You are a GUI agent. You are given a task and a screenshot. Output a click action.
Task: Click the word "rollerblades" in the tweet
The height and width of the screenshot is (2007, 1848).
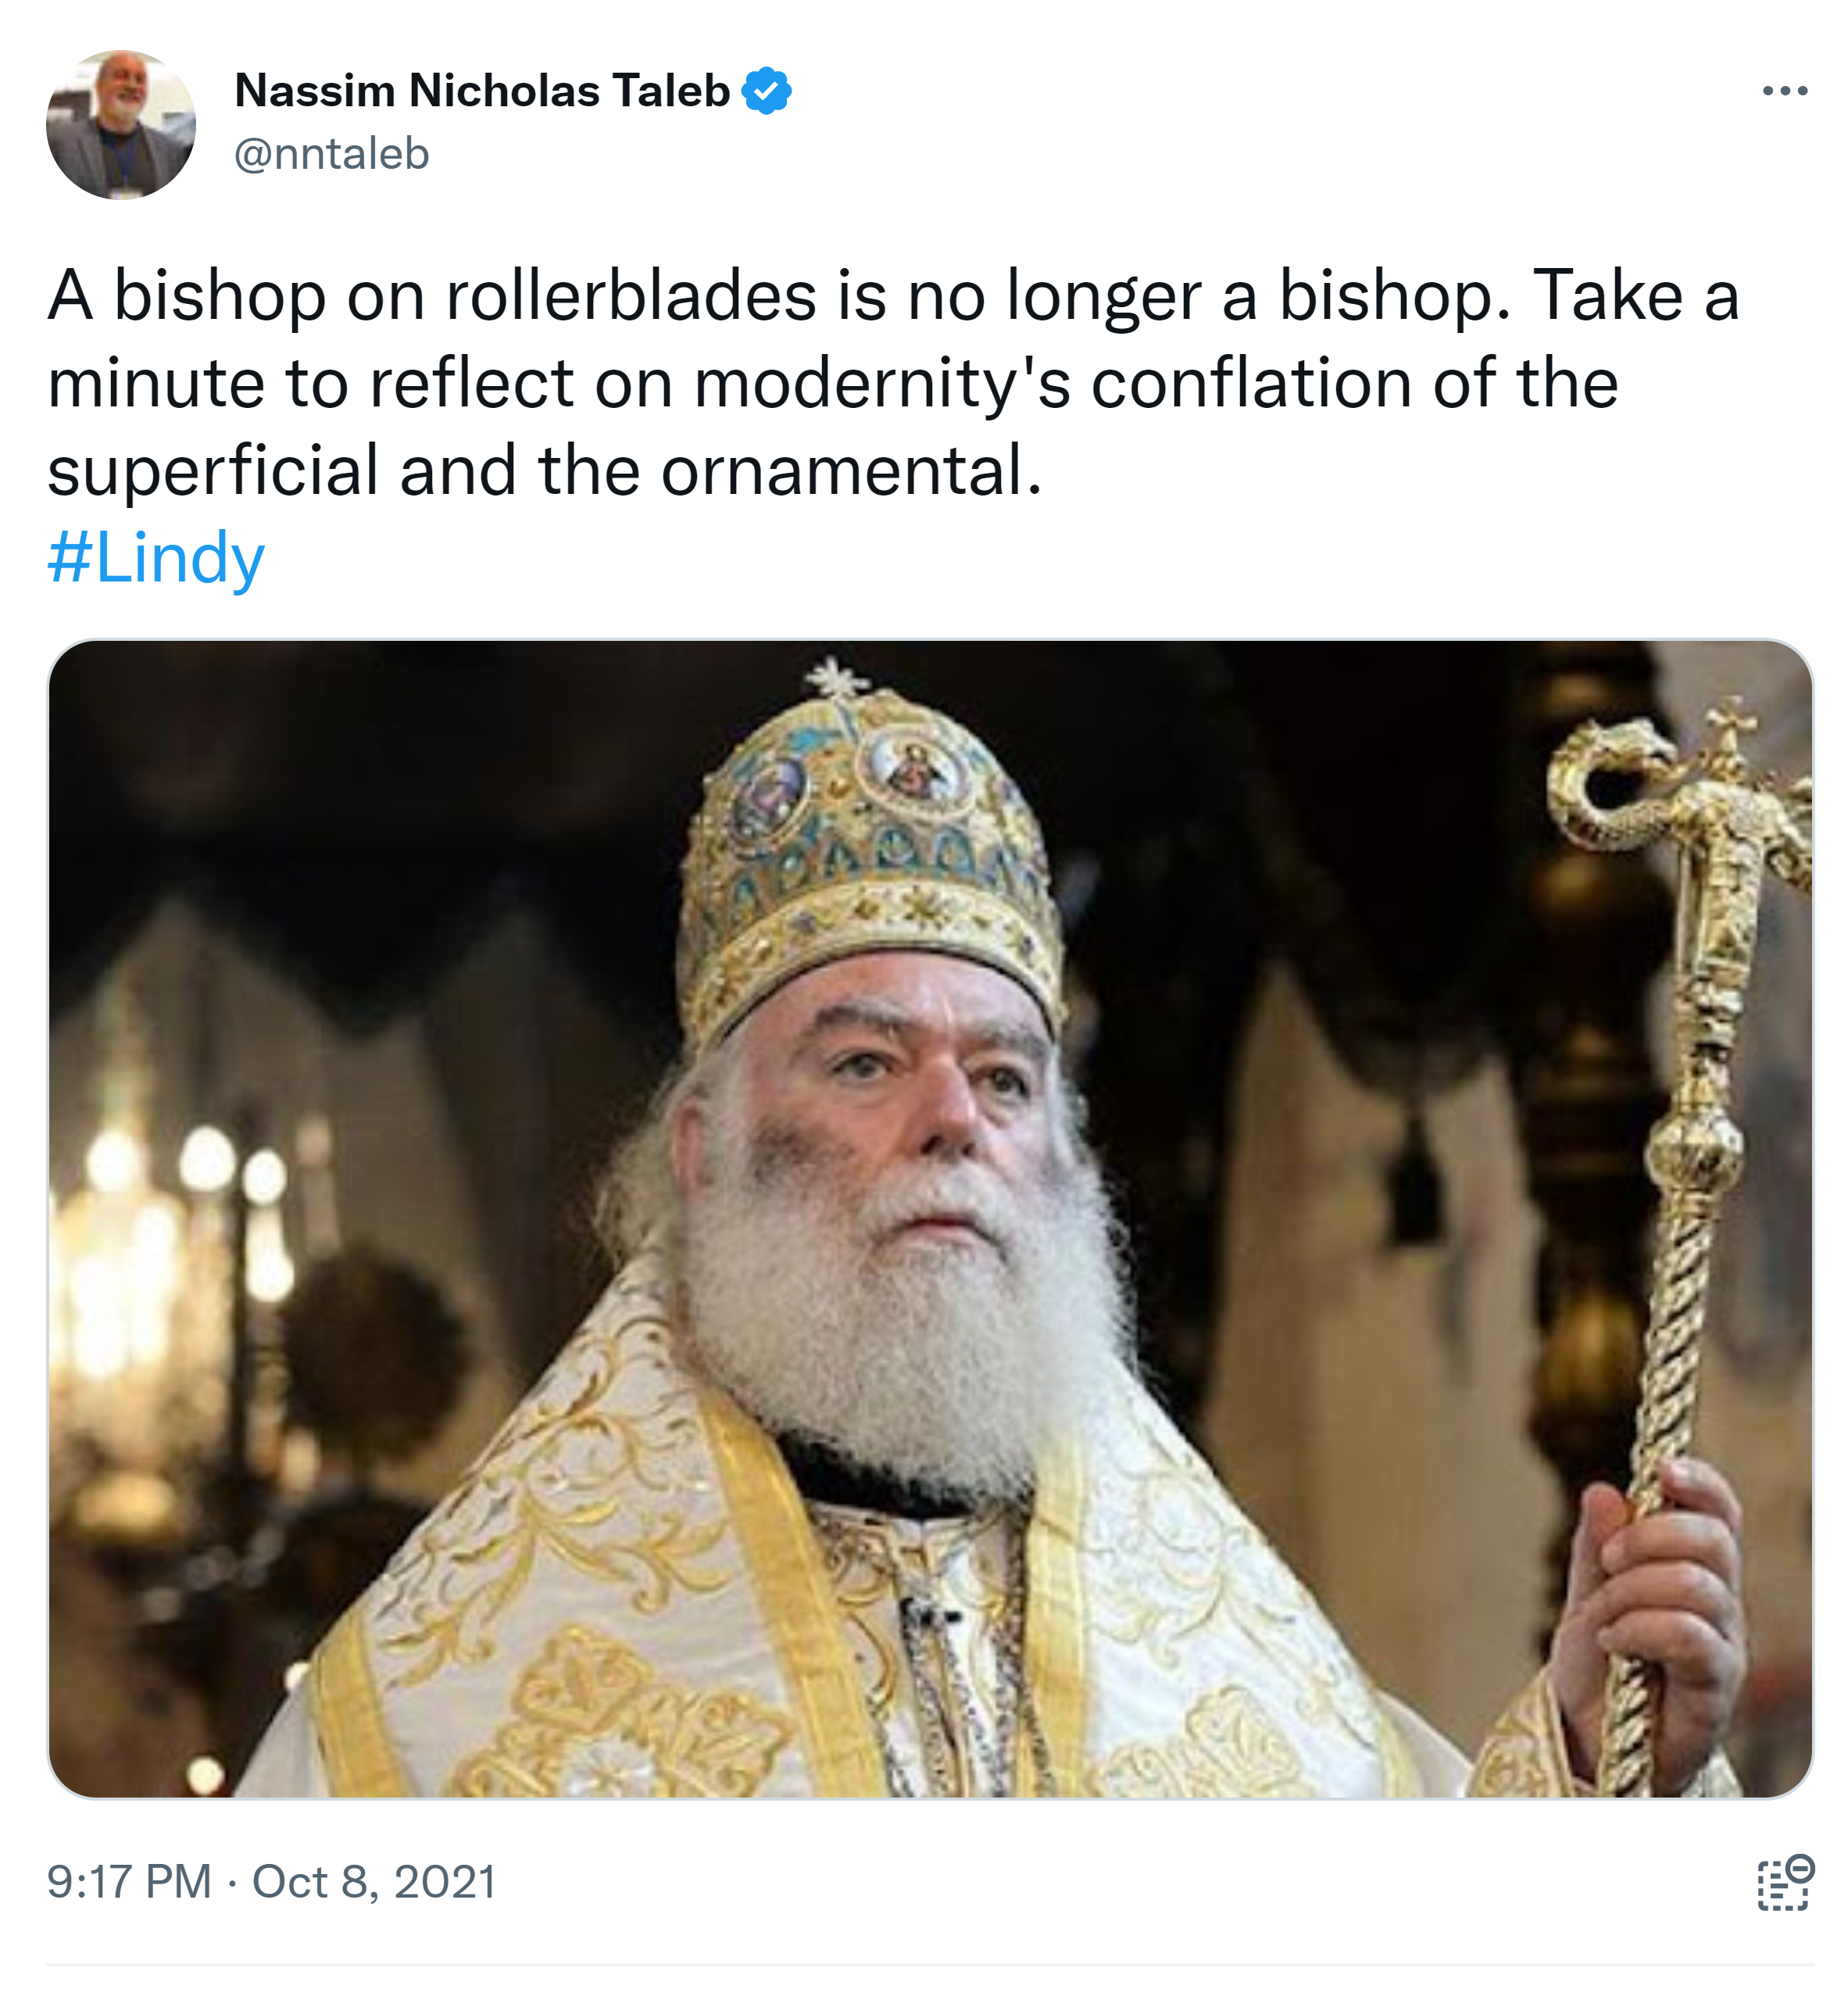[632, 296]
